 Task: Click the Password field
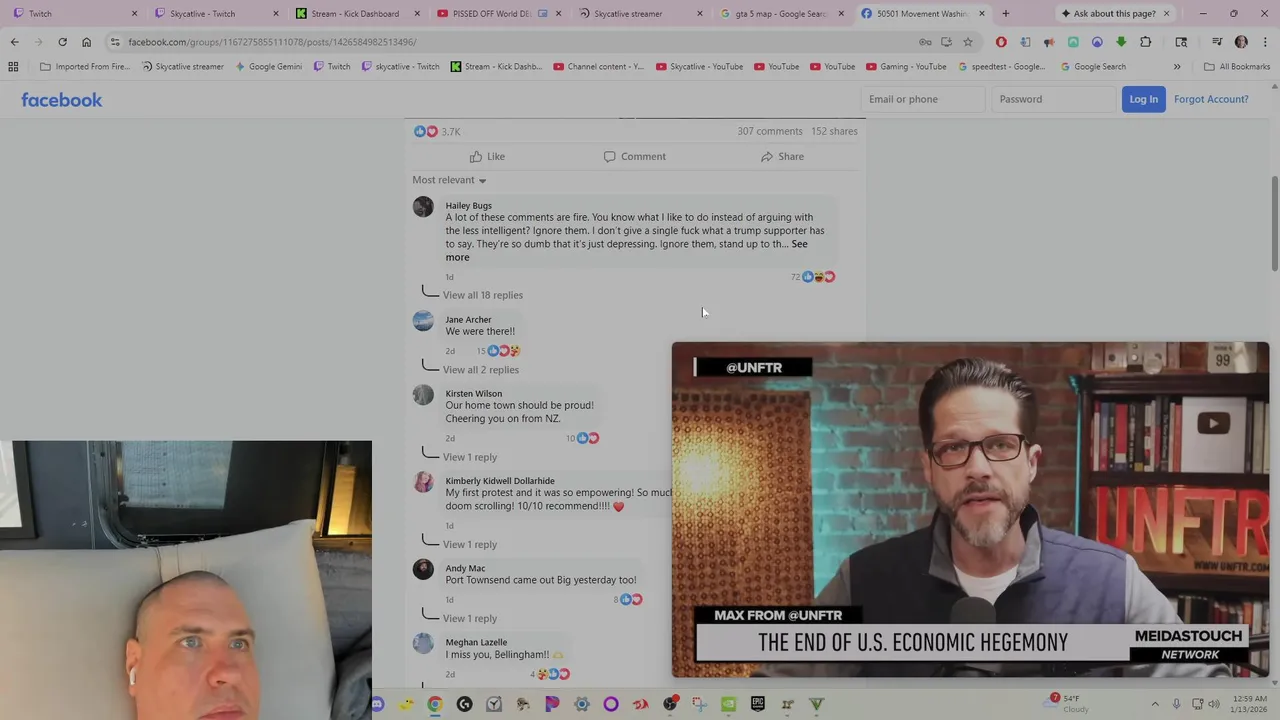click(1053, 99)
